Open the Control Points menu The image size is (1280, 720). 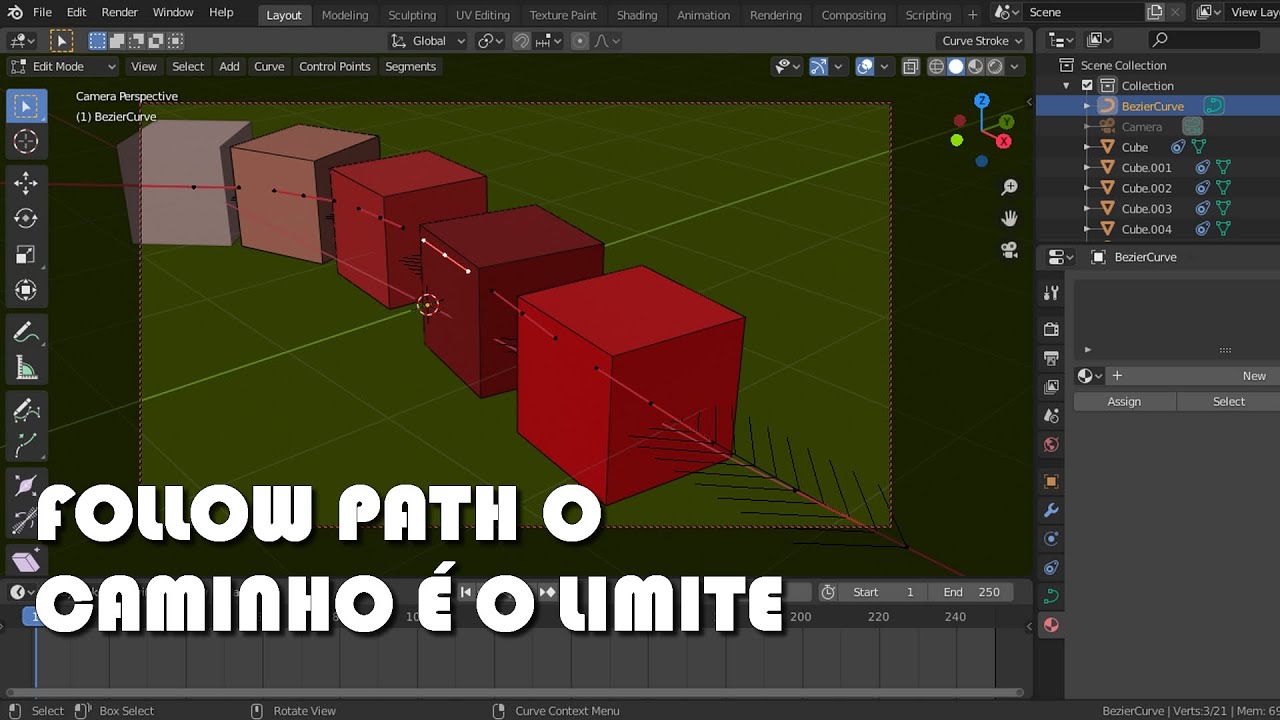pyautogui.click(x=334, y=67)
